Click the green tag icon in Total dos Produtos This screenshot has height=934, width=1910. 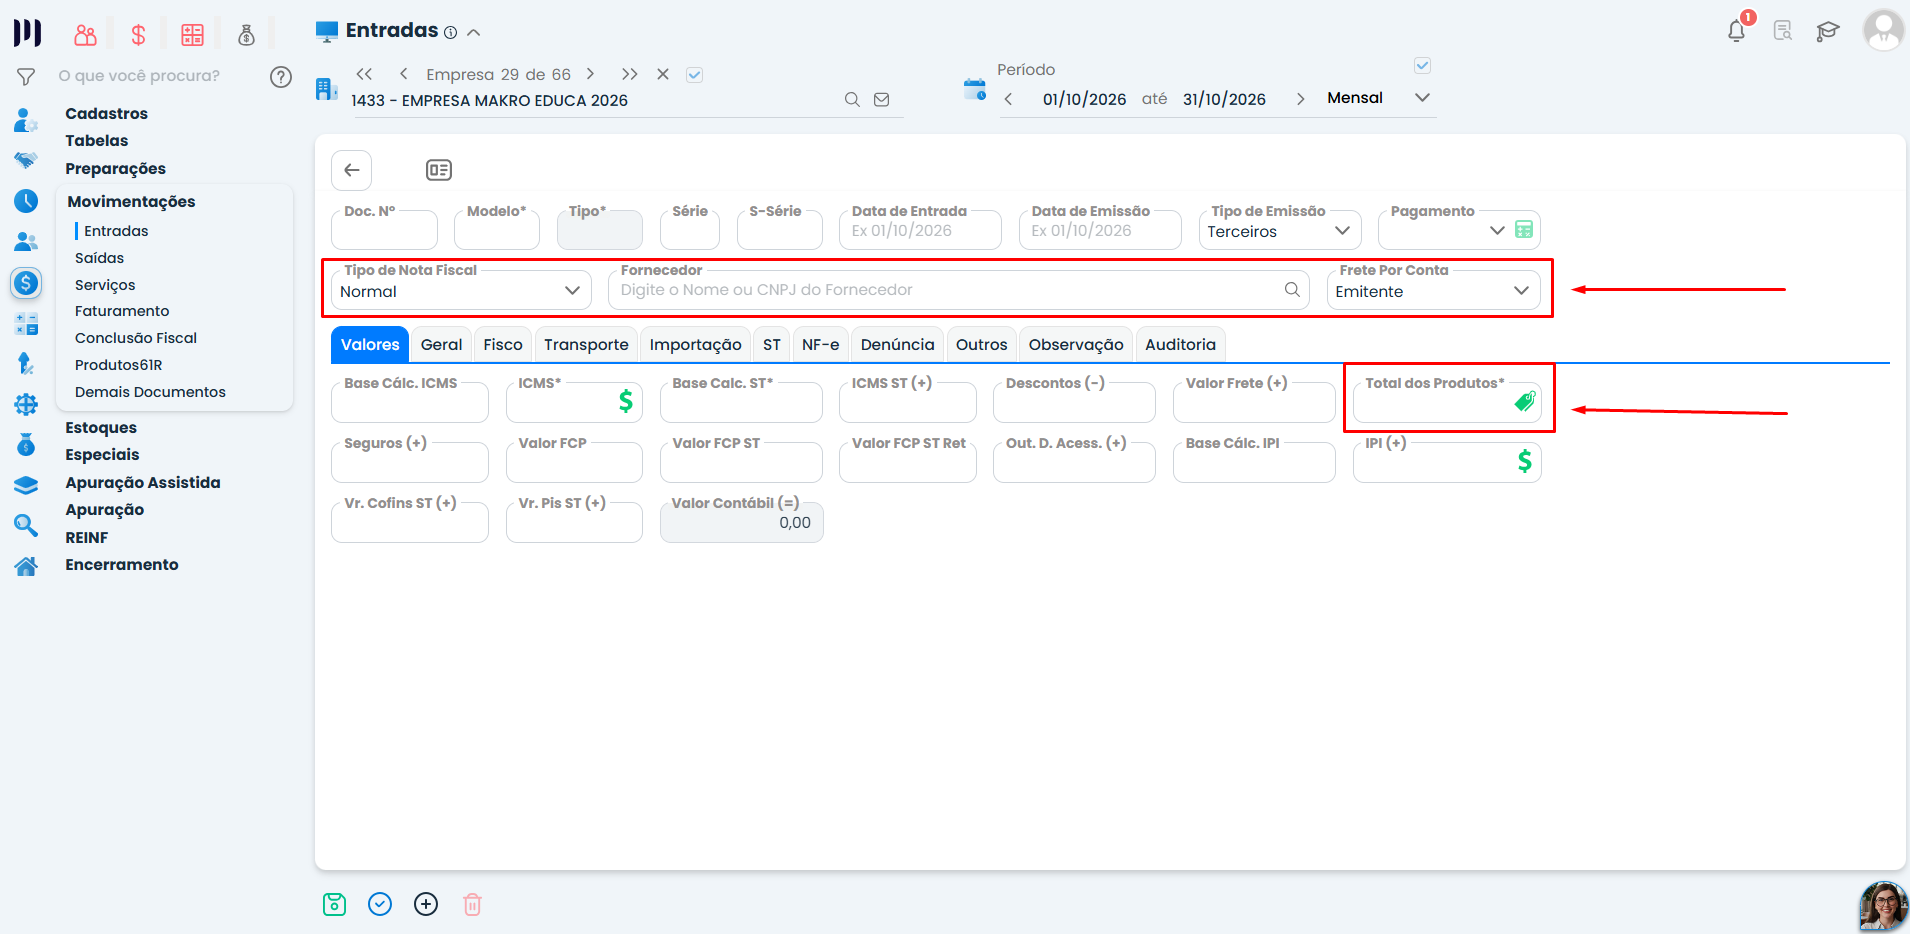pos(1525,401)
